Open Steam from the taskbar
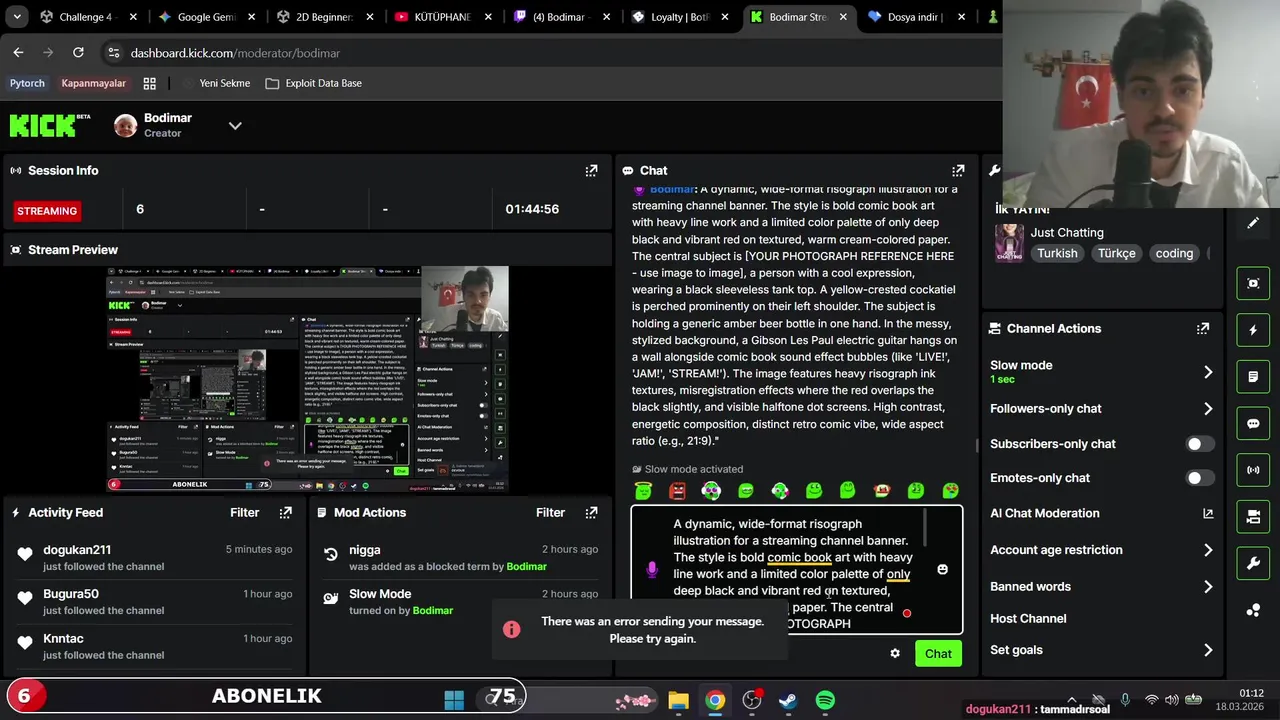 pos(788,701)
